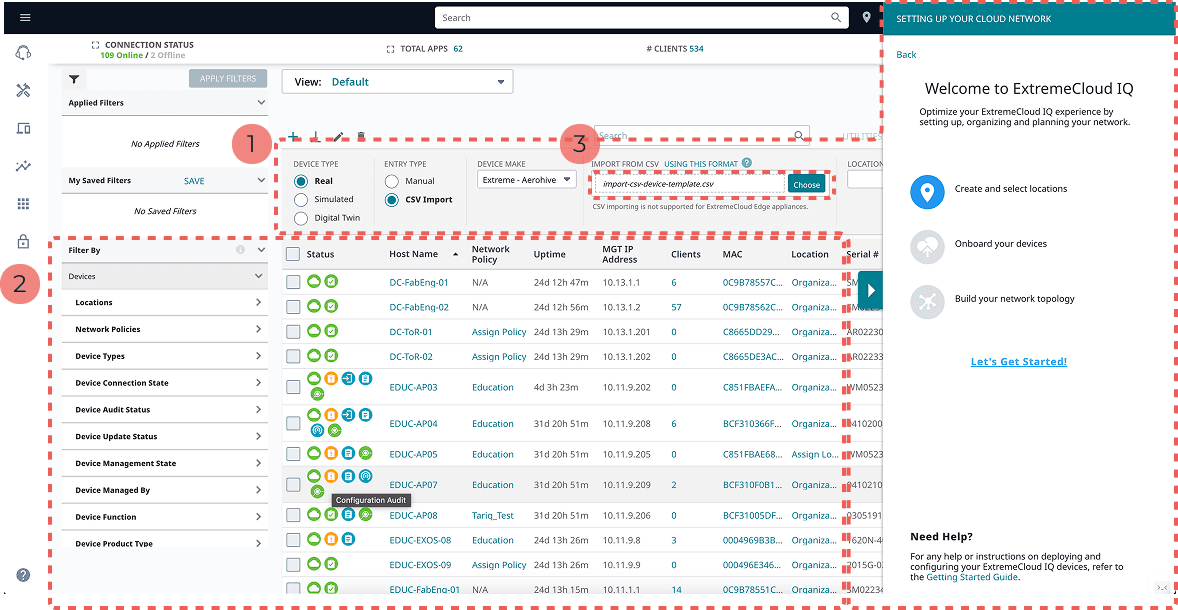Tick the select-all checkbox in table header
The height and width of the screenshot is (610, 1178).
[x=293, y=254]
